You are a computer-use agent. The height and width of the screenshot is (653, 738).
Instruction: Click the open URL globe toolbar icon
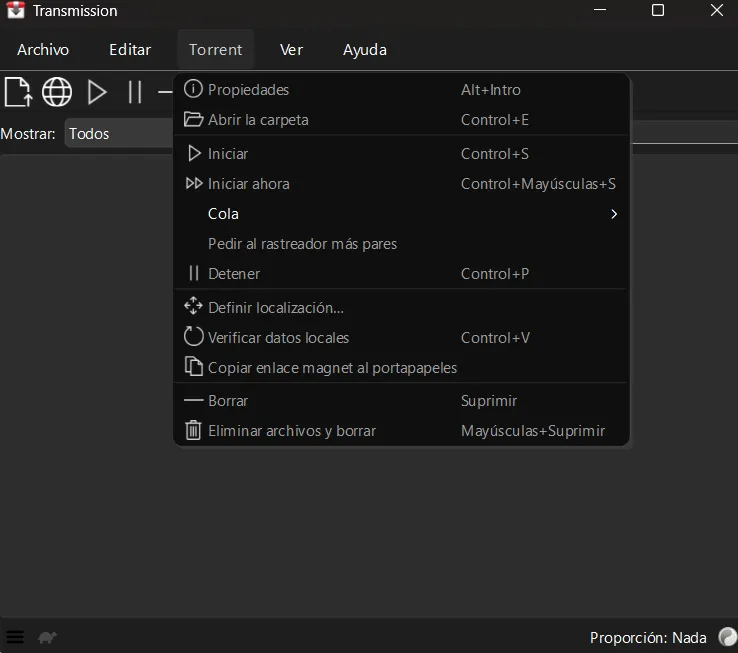pos(57,92)
